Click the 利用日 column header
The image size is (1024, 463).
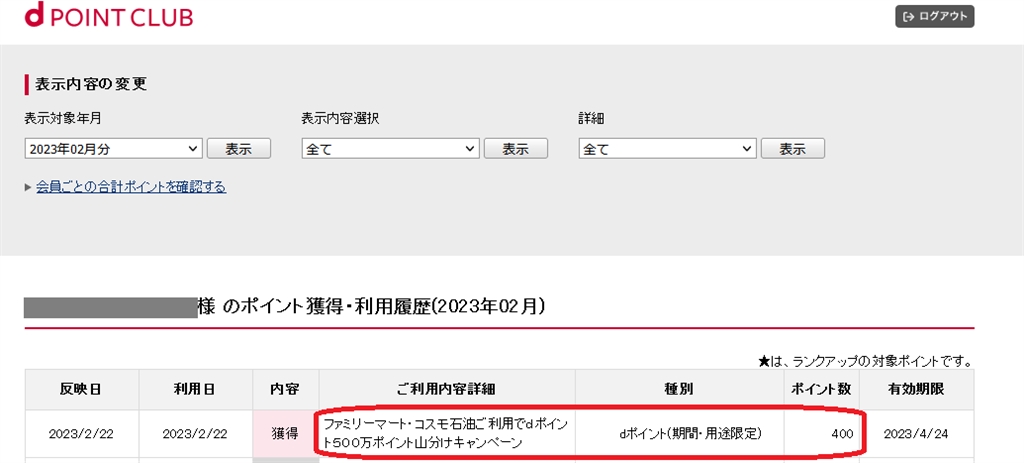195,390
